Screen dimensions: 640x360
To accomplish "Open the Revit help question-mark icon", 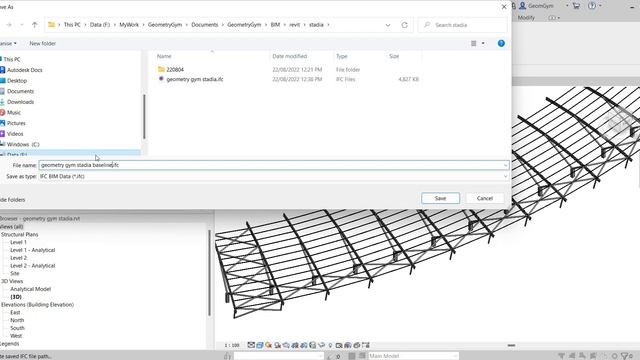I will pyautogui.click(x=592, y=6).
